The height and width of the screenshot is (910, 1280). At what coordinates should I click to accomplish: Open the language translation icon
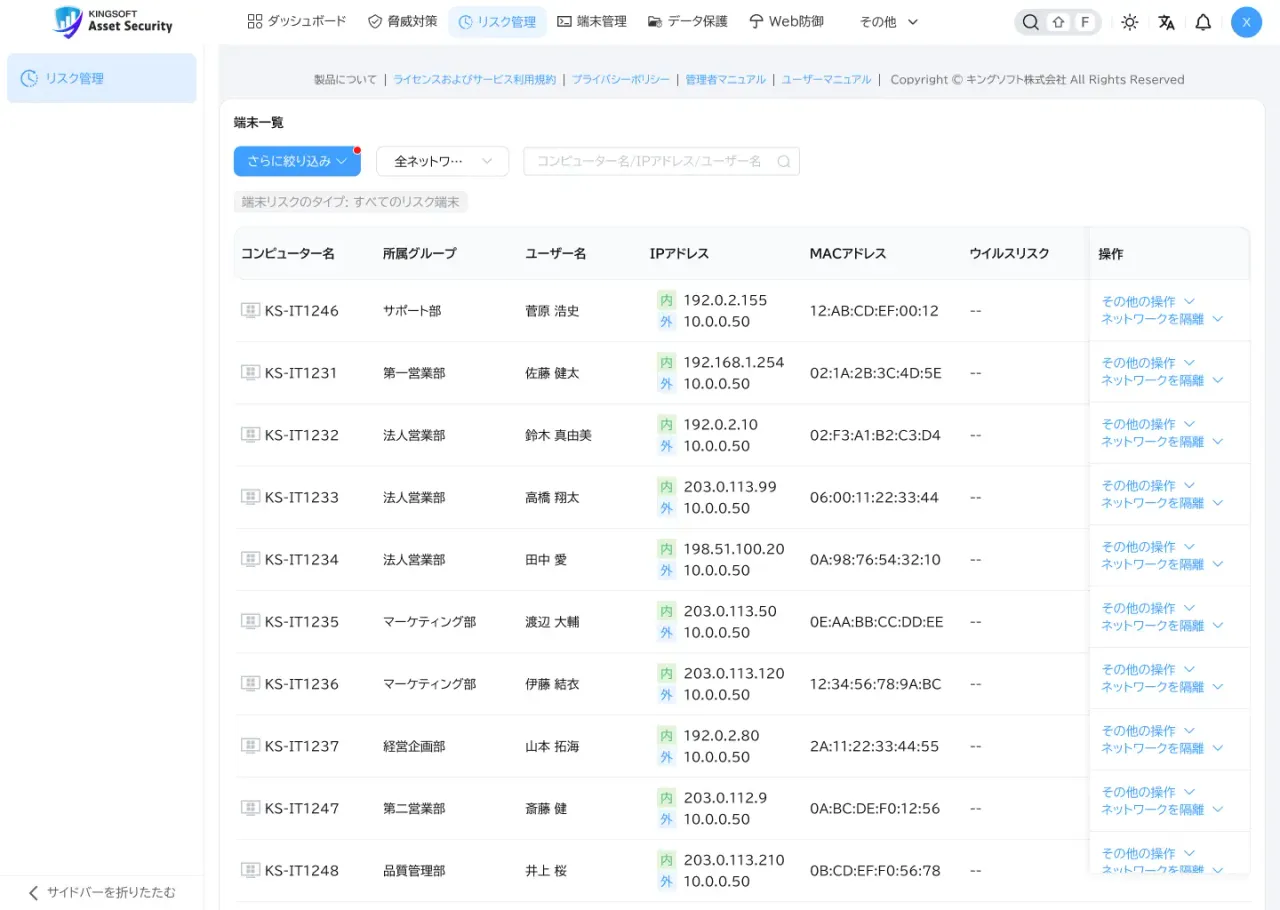tap(1166, 22)
